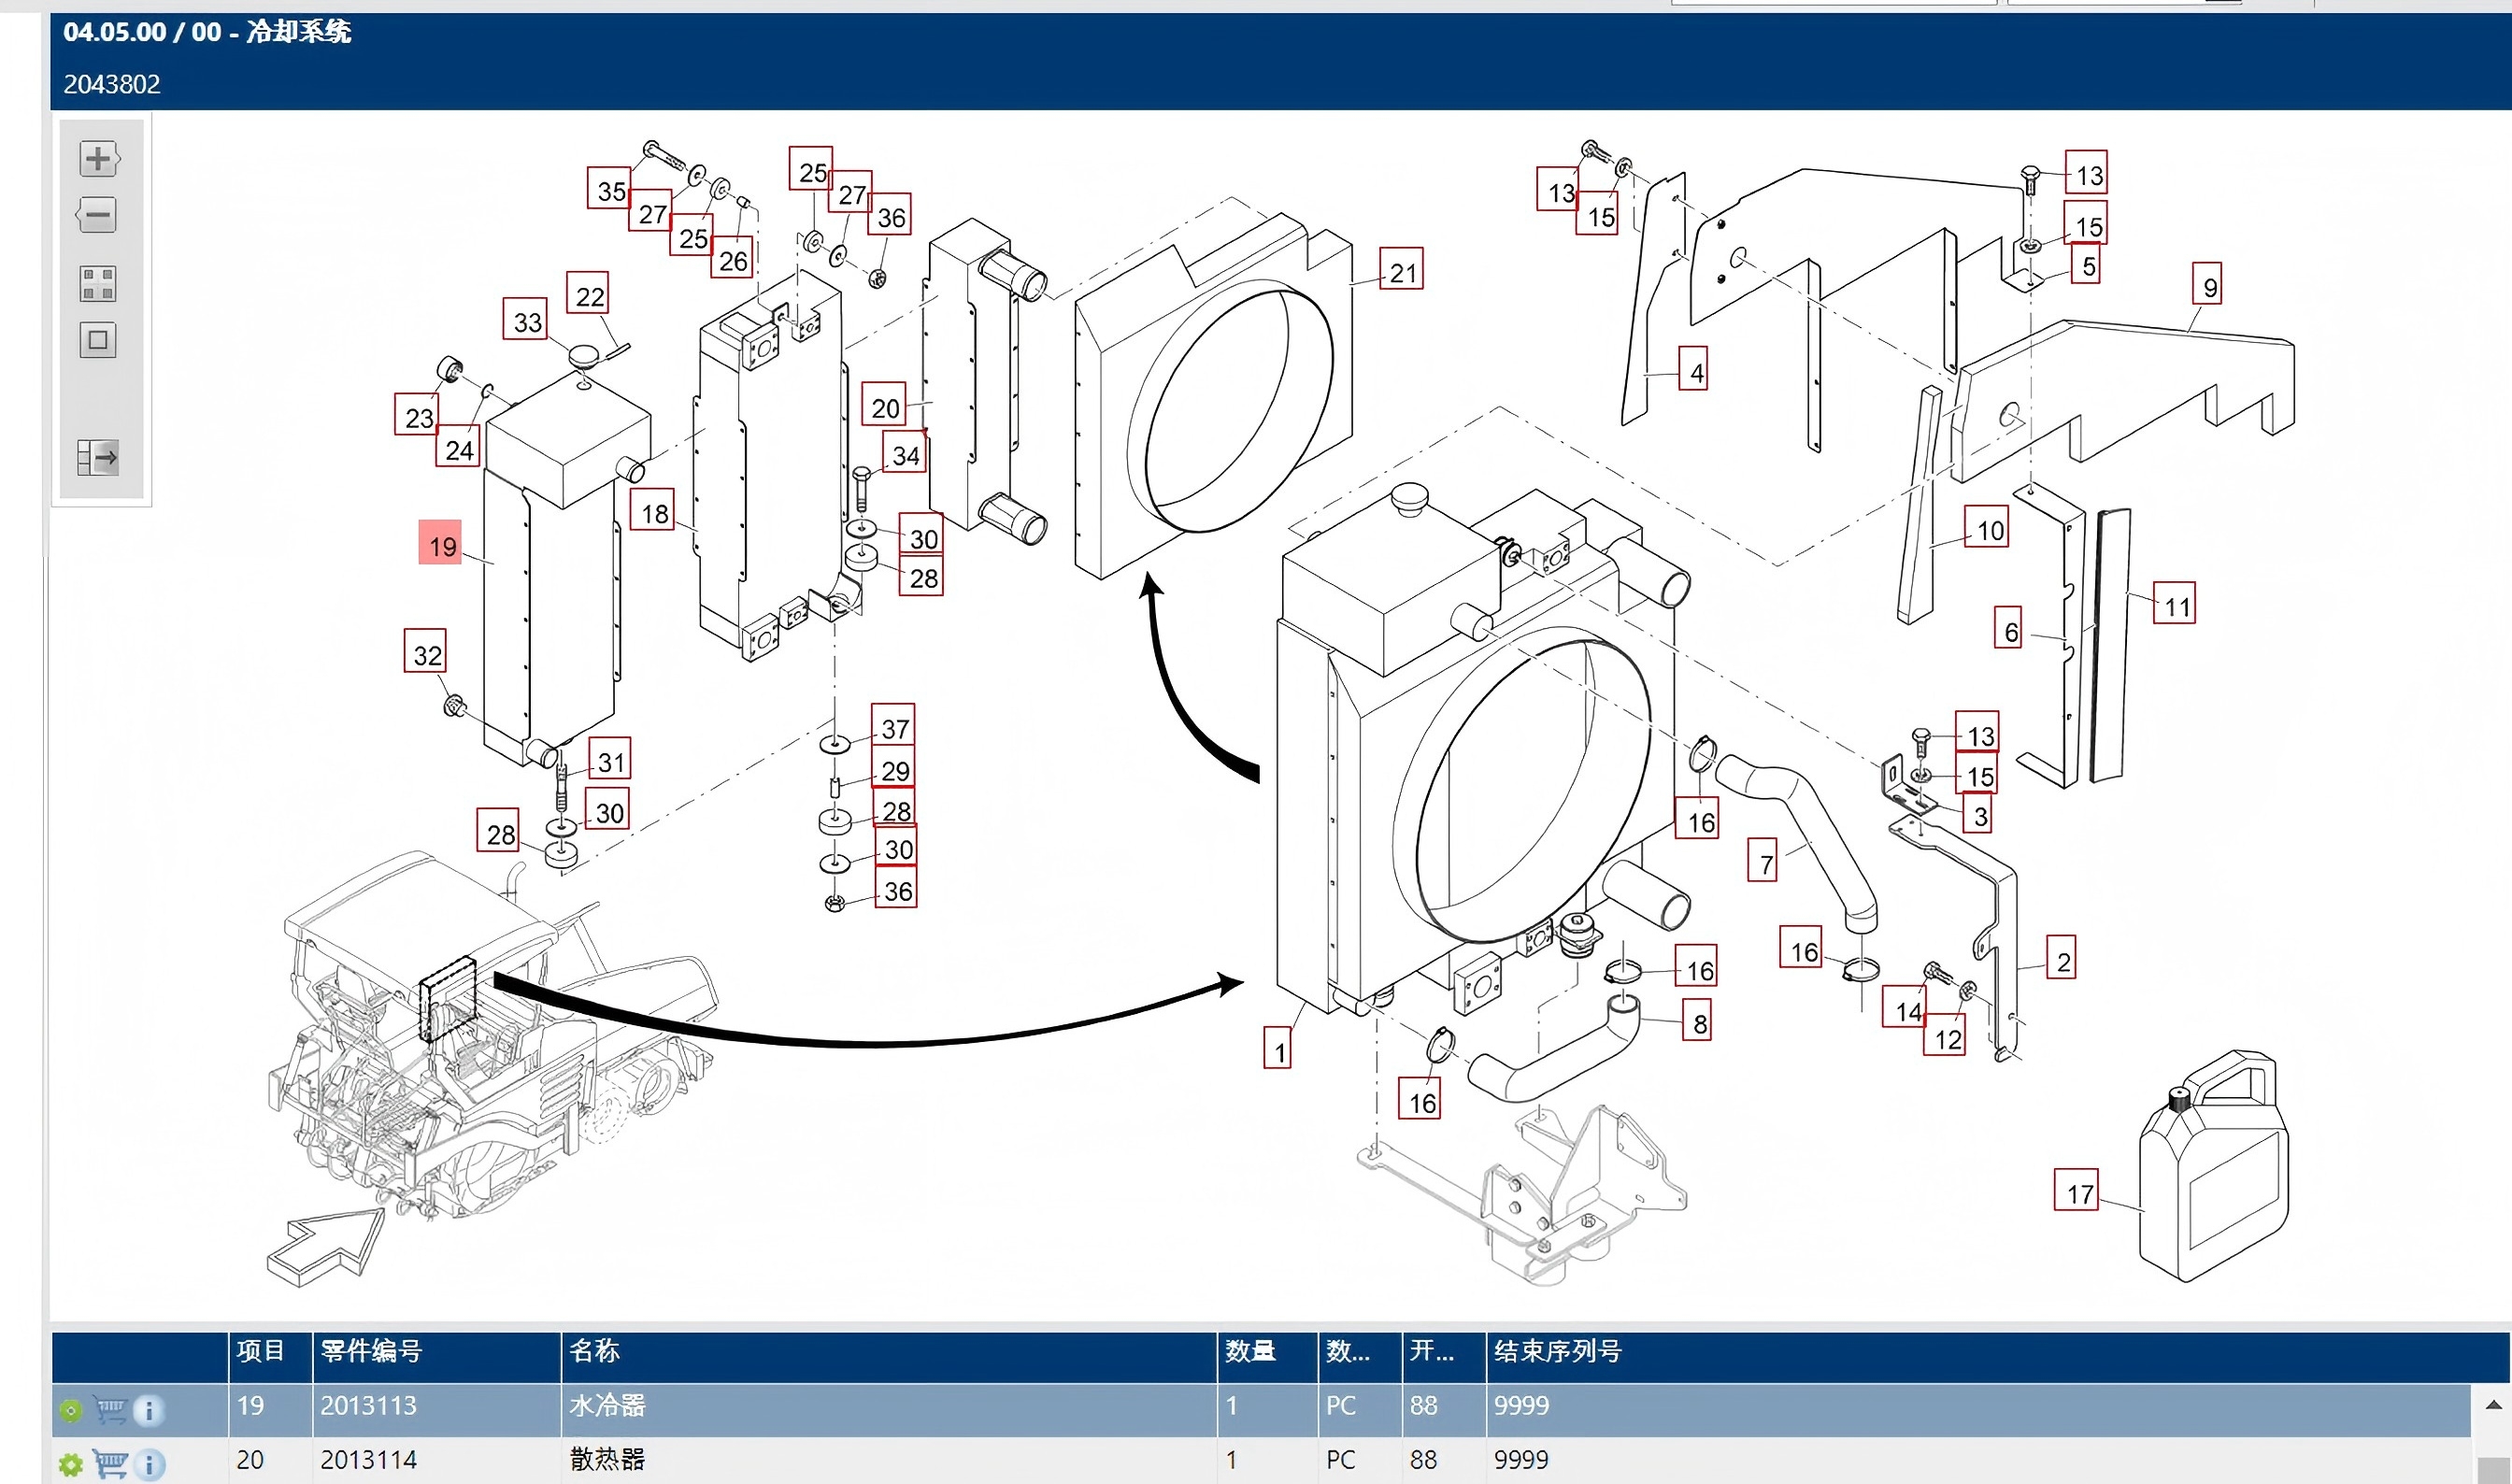This screenshot has width=2512, height=1484.
Task: Click the single square fit-view icon
Action: (x=98, y=340)
